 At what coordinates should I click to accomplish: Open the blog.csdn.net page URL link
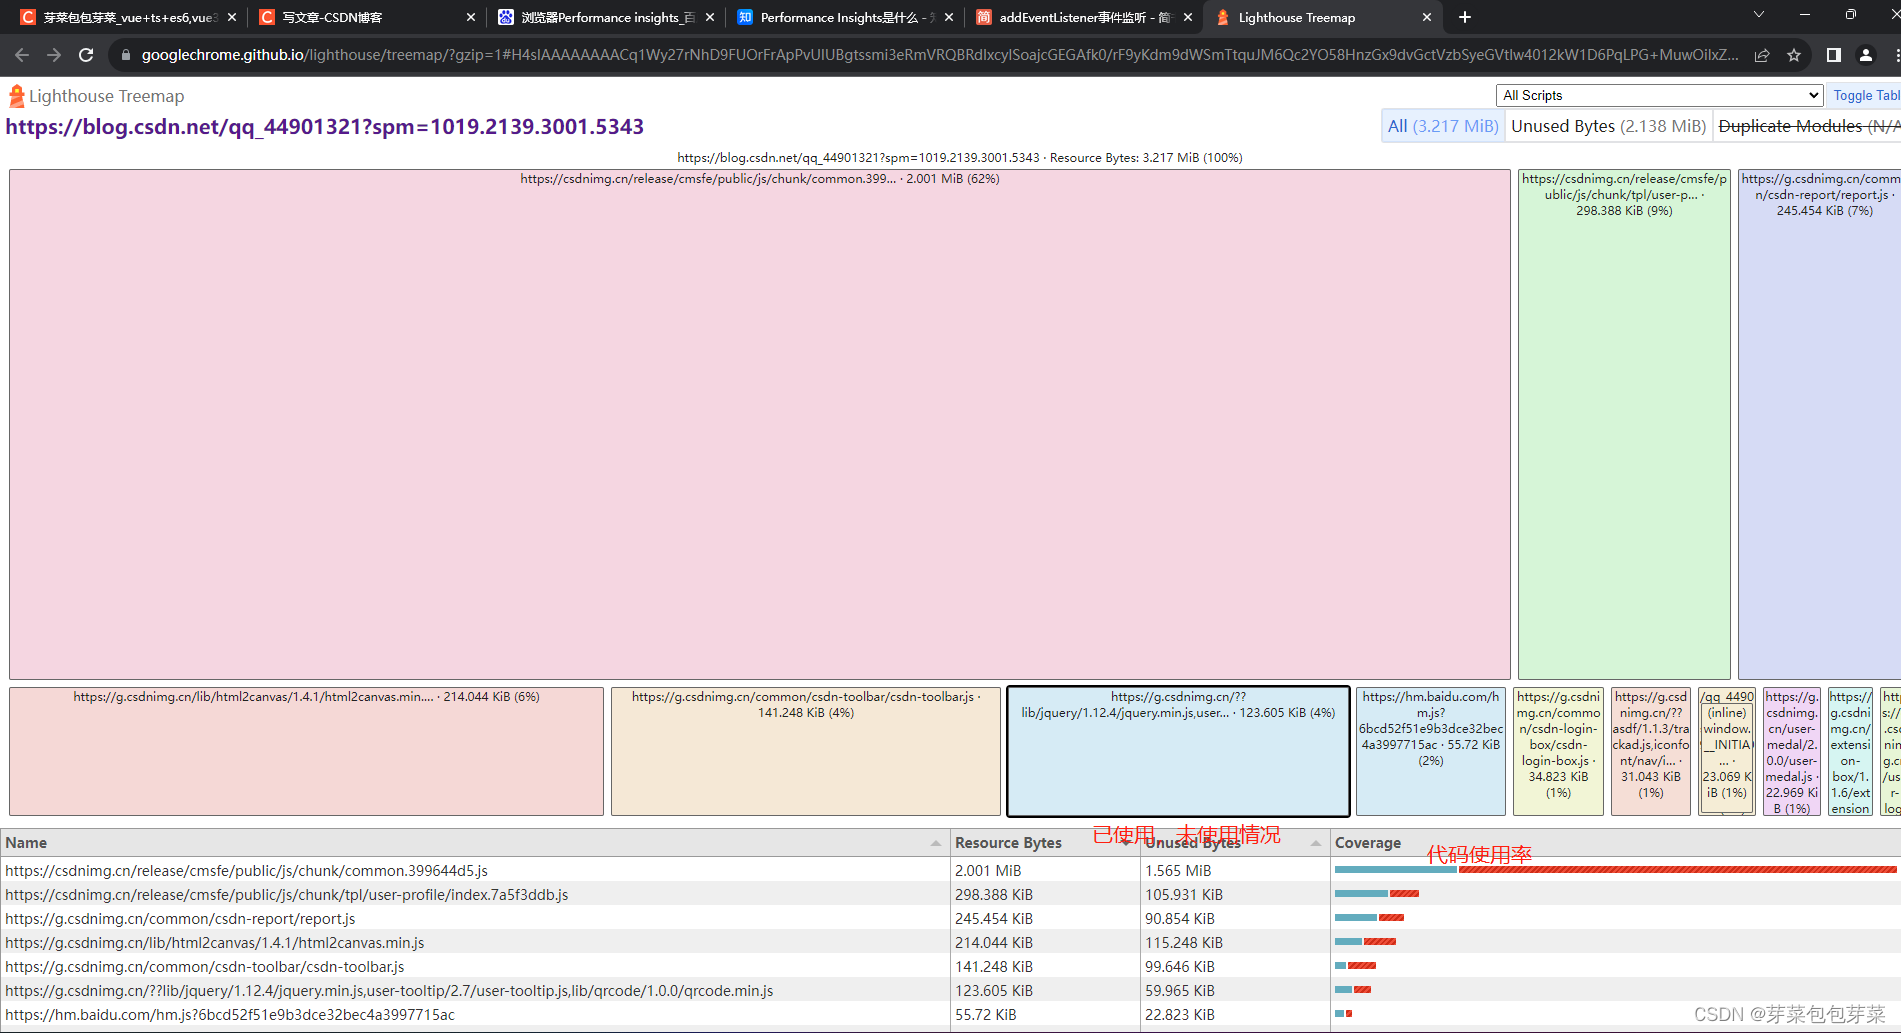[325, 127]
